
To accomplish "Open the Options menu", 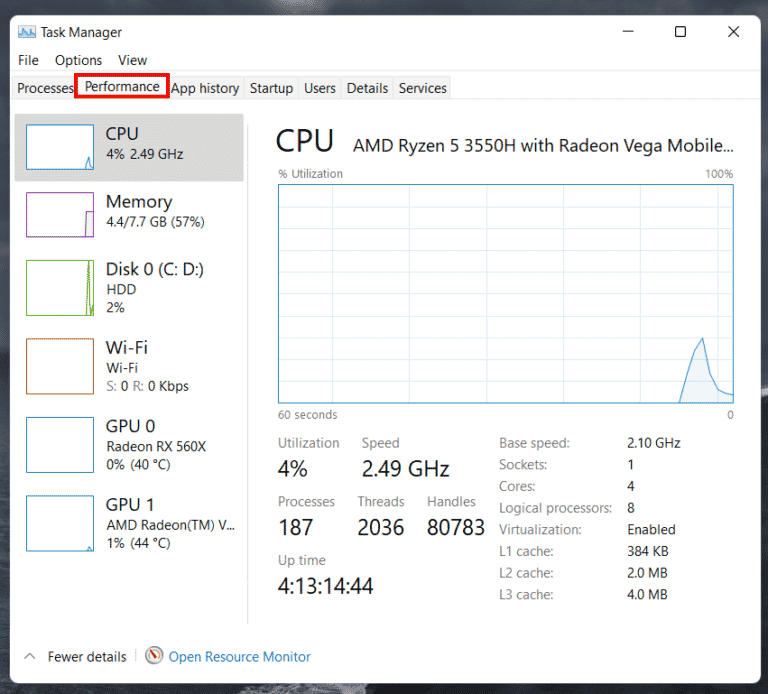I will coord(78,60).
